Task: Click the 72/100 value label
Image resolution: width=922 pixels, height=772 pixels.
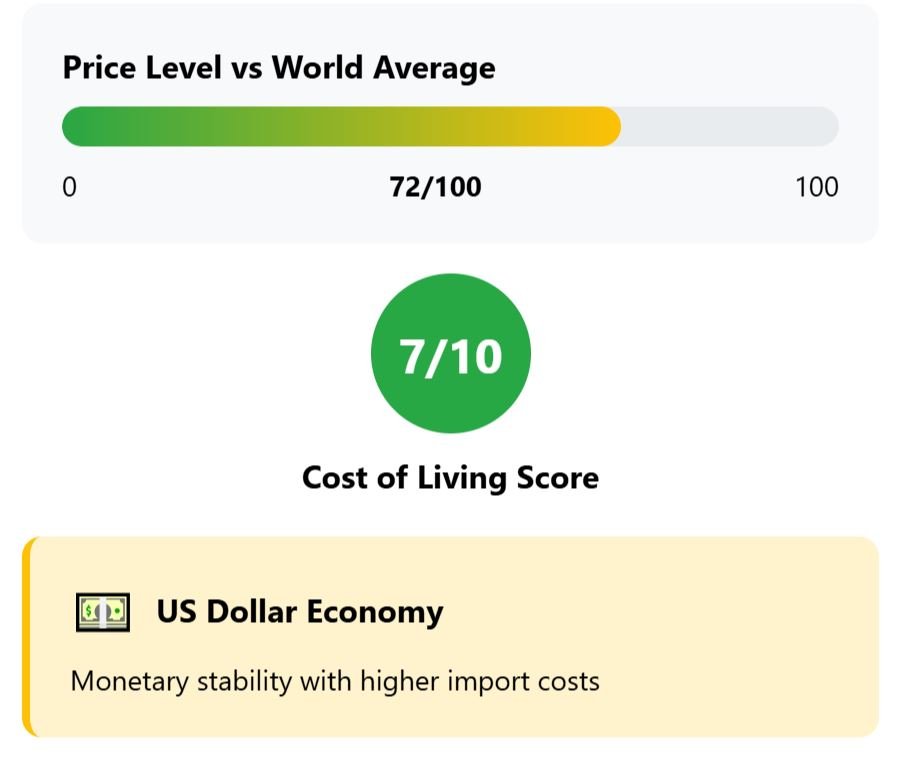Action: [436, 187]
